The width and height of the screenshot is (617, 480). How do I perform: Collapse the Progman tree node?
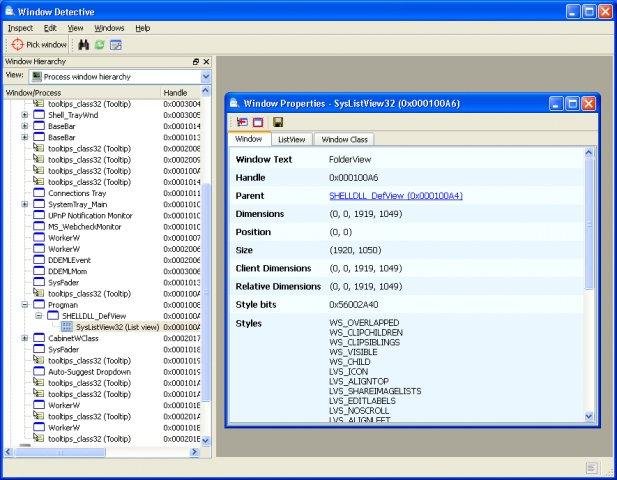click(x=25, y=304)
